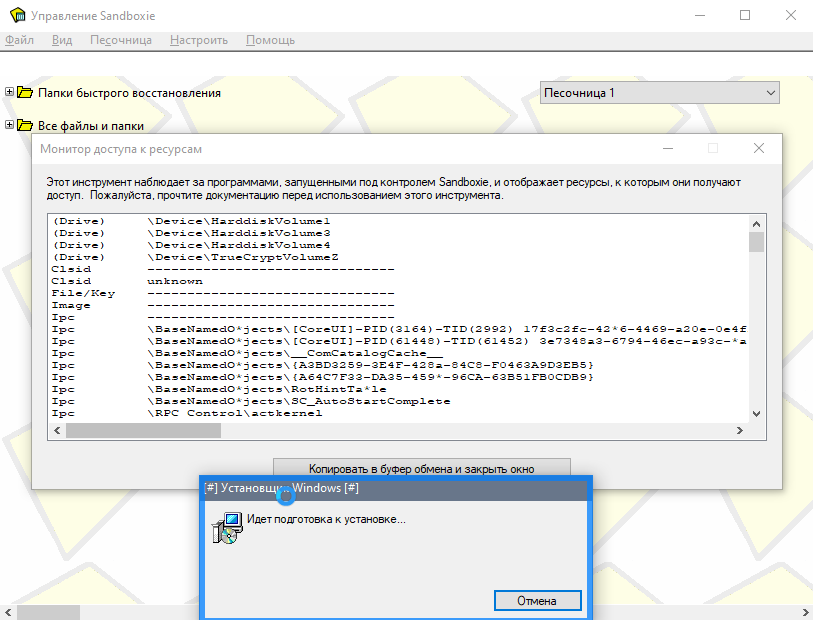Minimize the Монитор доступа к ресурсам window
813x620 pixels.
tap(668, 148)
